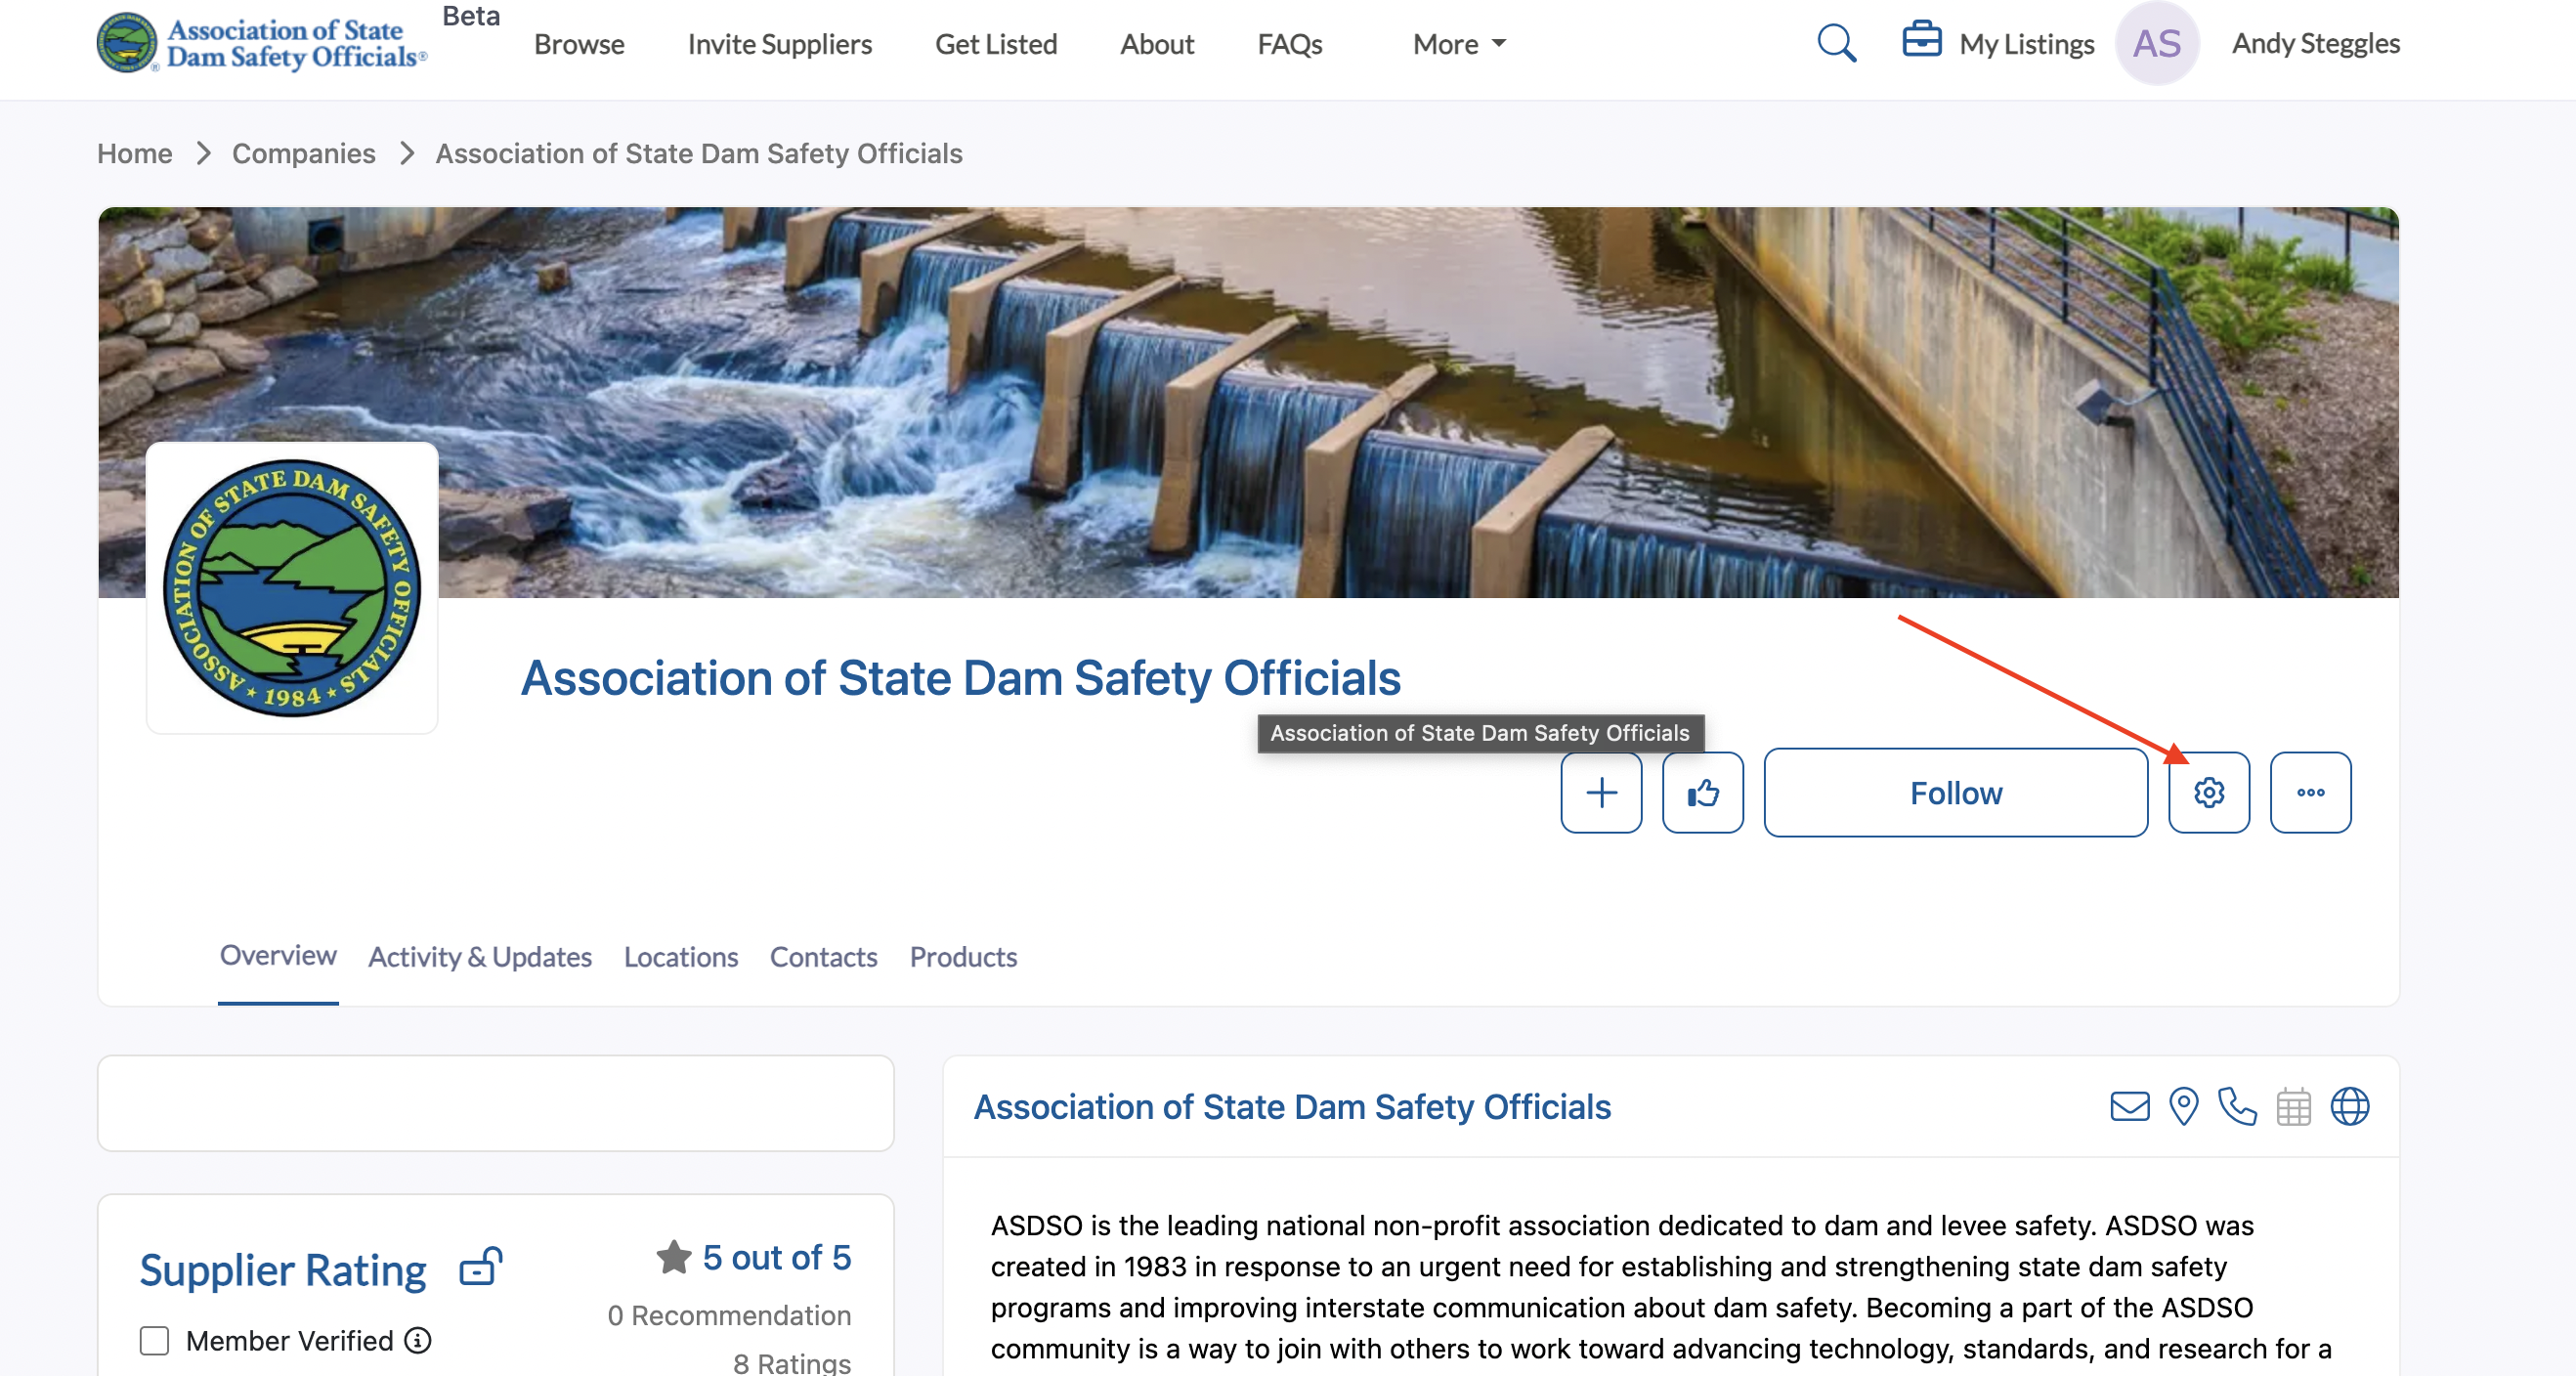This screenshot has height=1376, width=2576.
Task: Click the email envelope icon
Action: [x=2129, y=1106]
